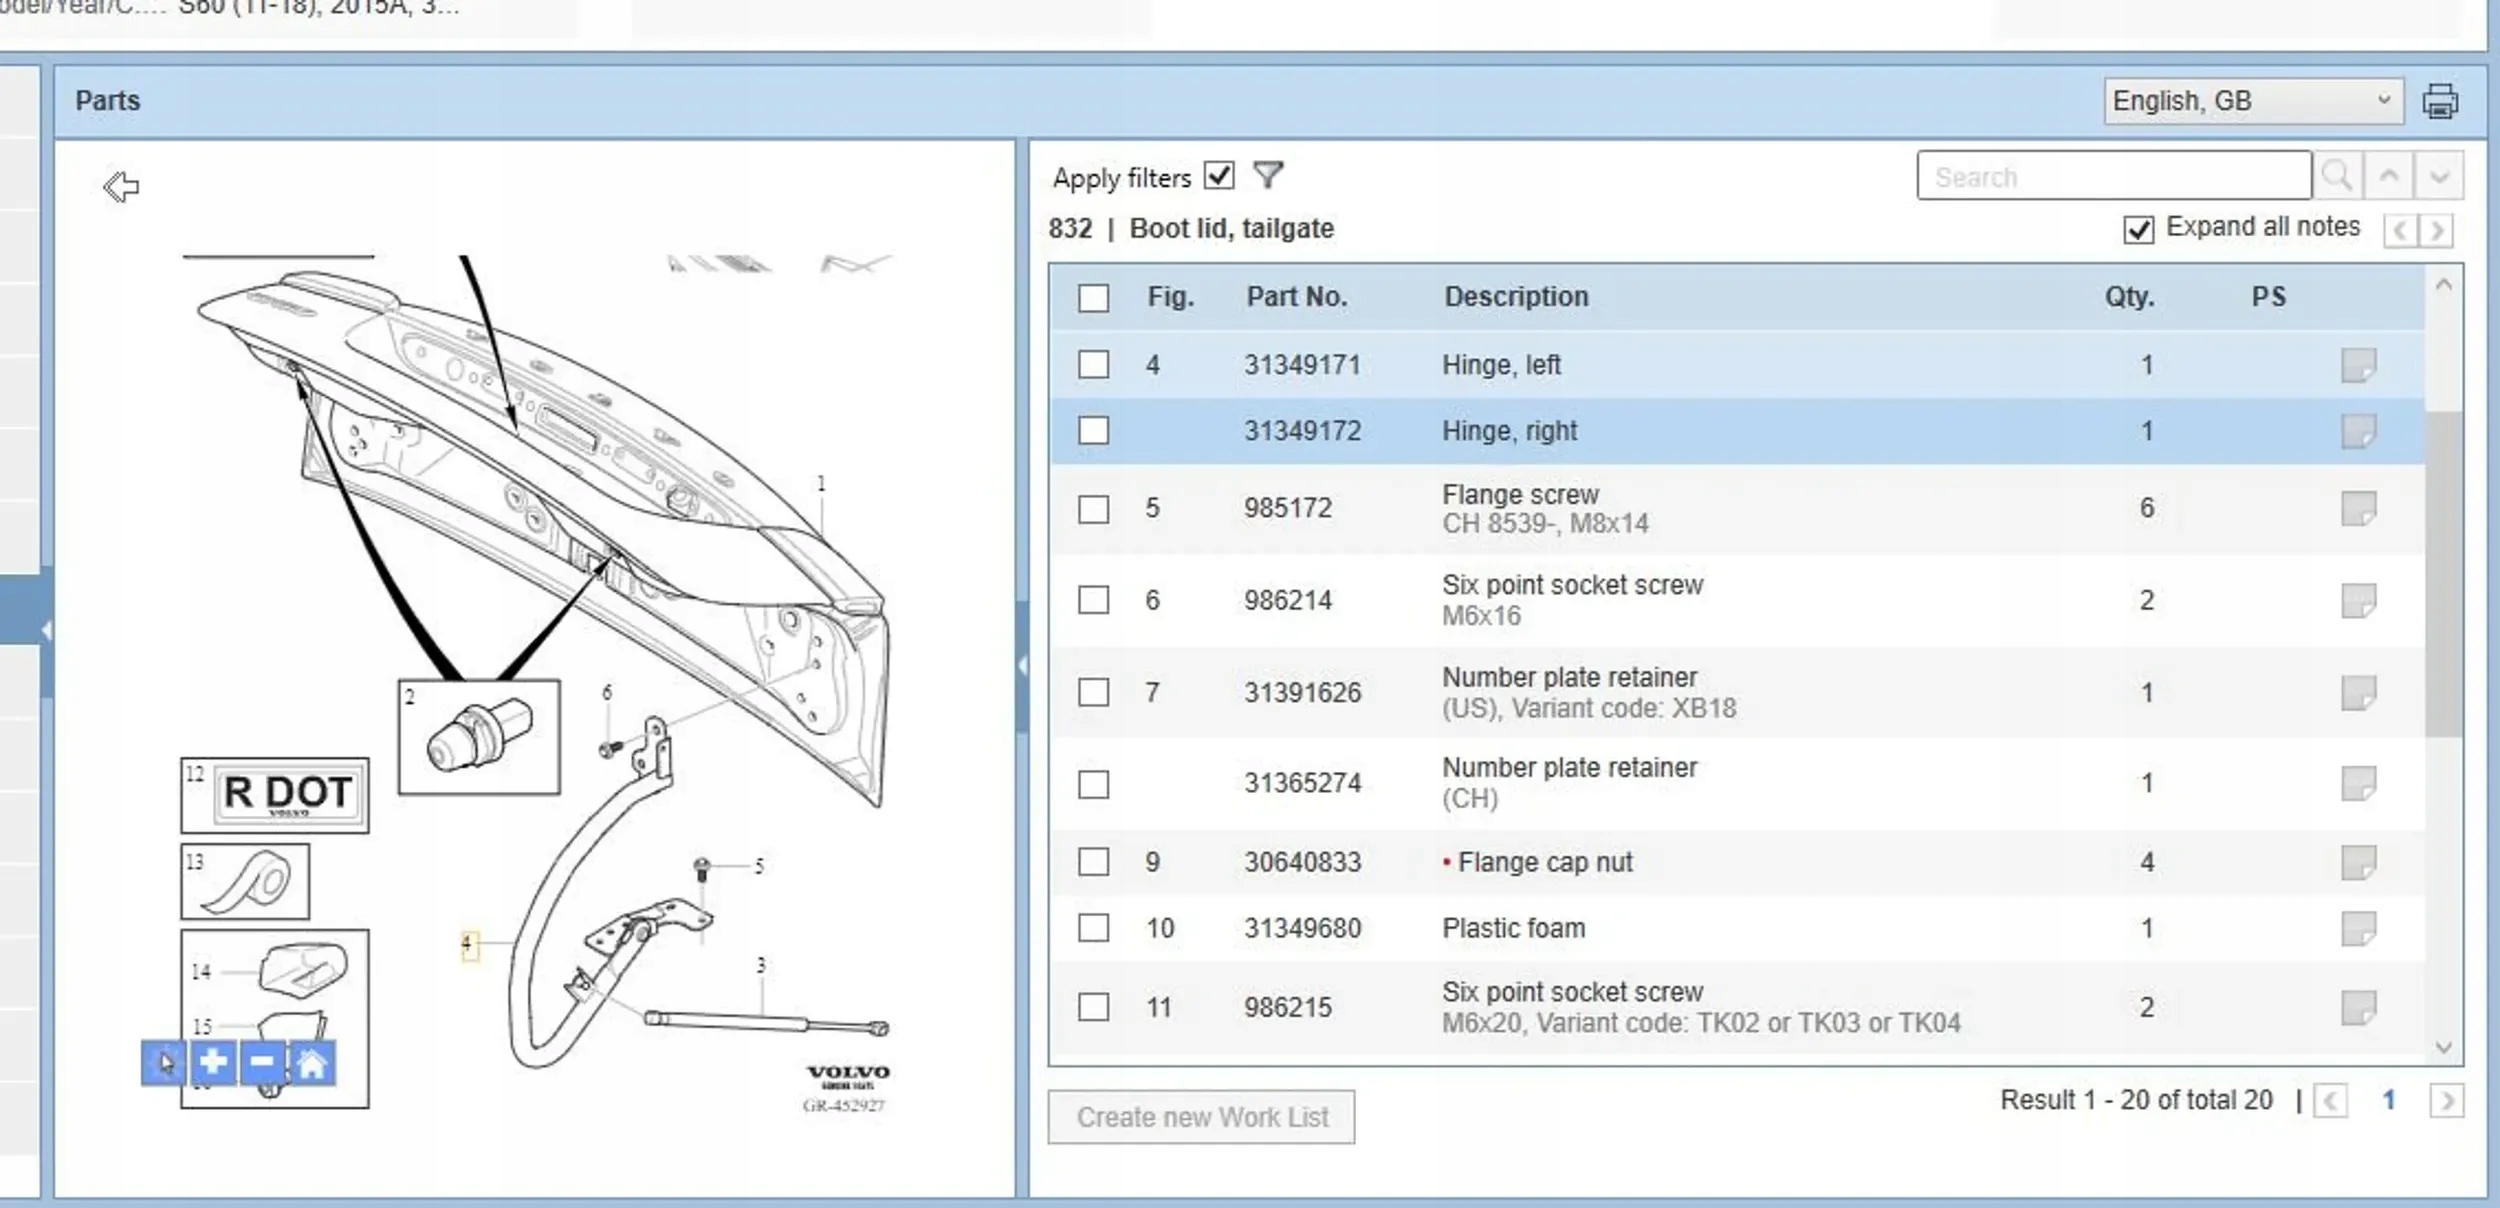This screenshot has height=1208, width=2500.
Task: Select the pointer tool on diagram
Action: pos(164,1062)
